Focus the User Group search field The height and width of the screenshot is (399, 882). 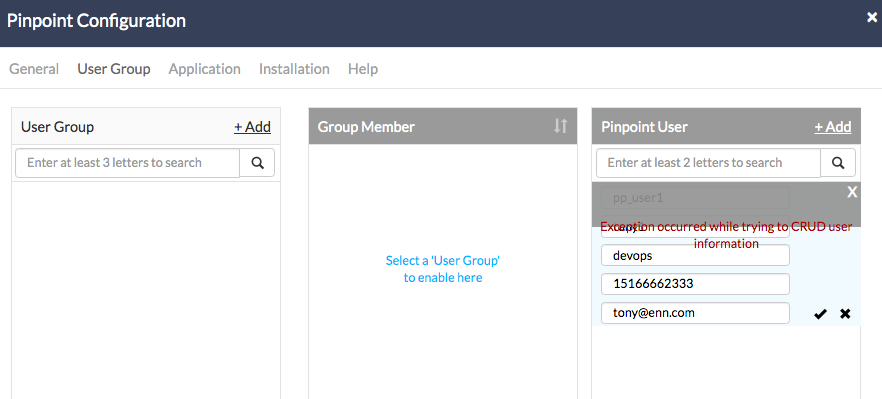(128, 163)
